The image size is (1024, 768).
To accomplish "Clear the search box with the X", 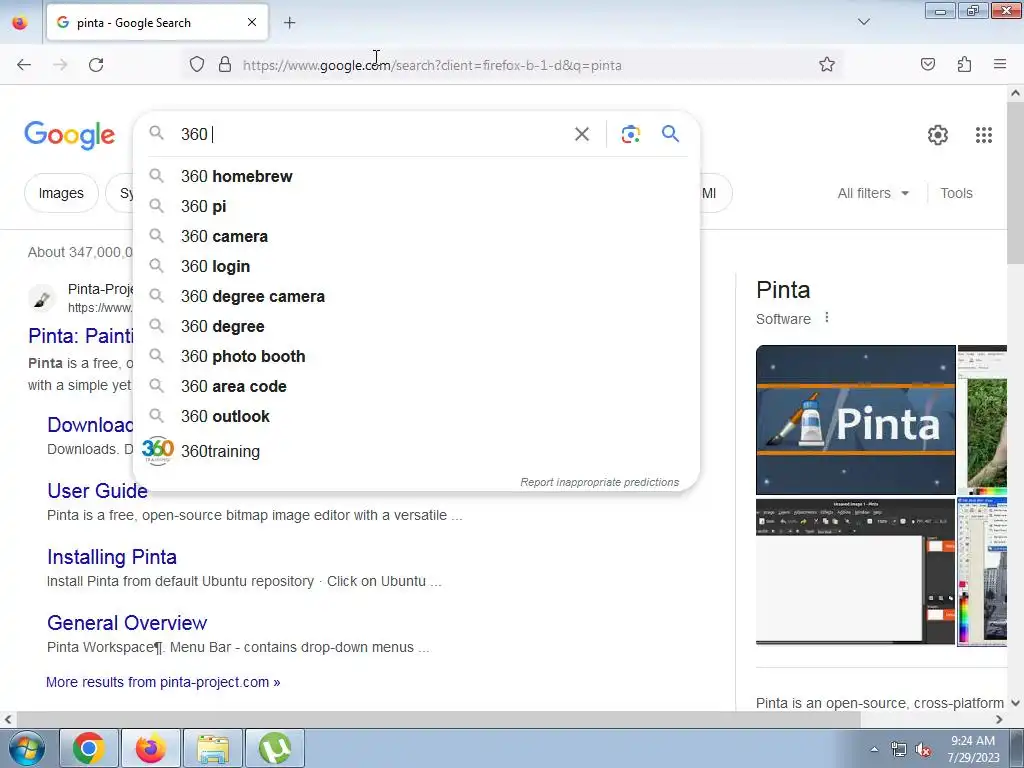I will [x=581, y=134].
